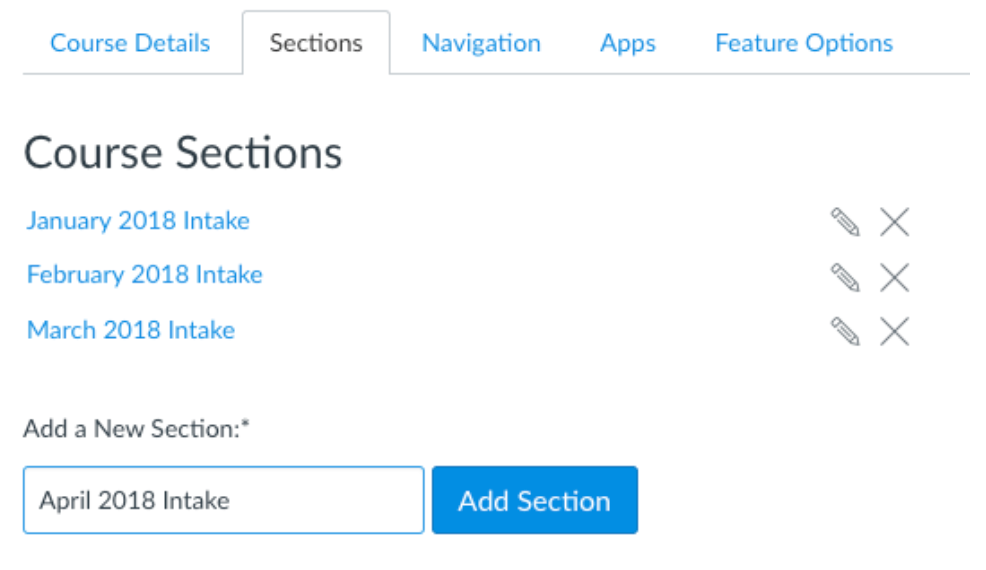The width and height of the screenshot is (986, 570).
Task: Click the edit pencil beside March 2018 Intake
Action: tap(845, 332)
